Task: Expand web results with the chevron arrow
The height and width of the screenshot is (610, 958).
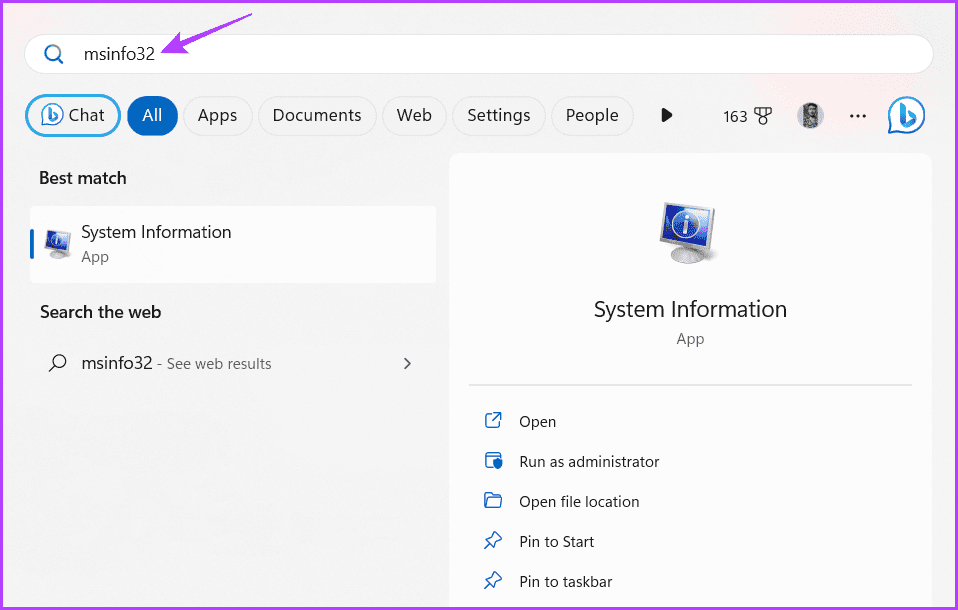Action: tap(408, 364)
